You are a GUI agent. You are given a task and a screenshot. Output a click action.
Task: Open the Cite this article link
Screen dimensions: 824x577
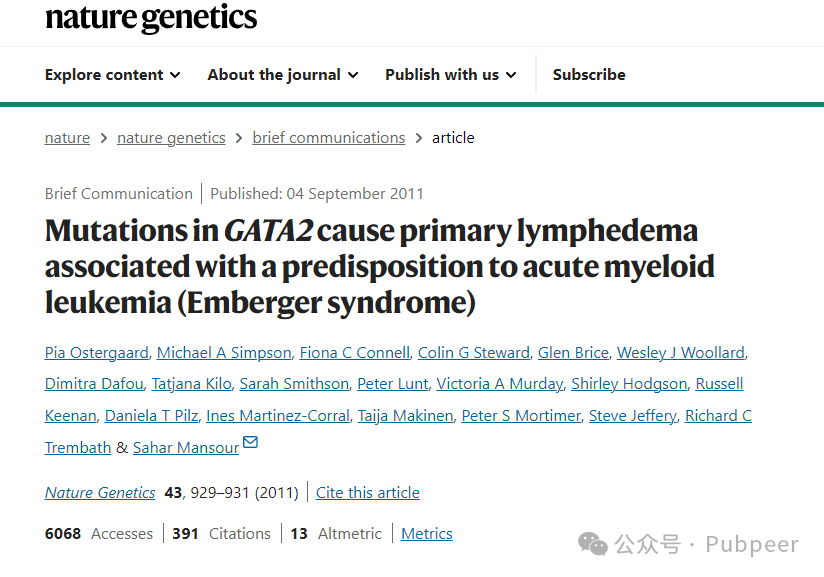(x=368, y=493)
